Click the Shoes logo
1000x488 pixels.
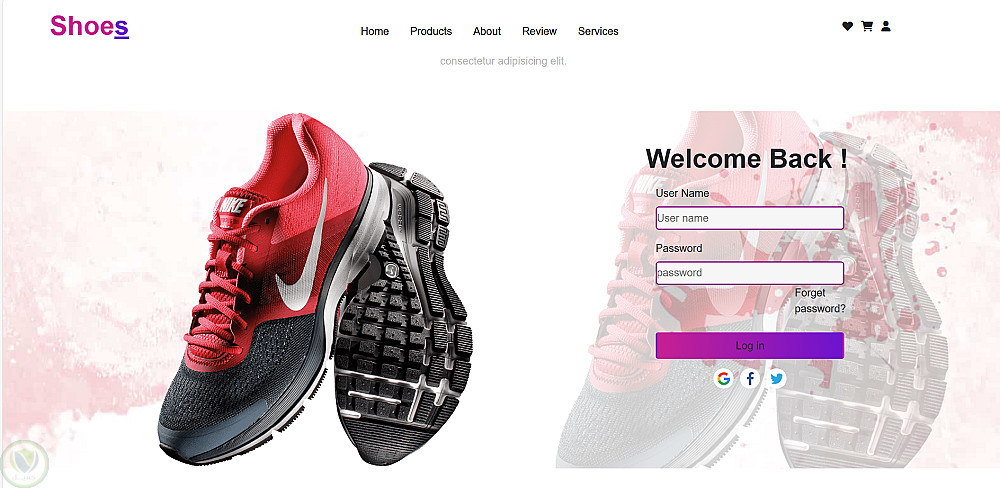pos(89,26)
